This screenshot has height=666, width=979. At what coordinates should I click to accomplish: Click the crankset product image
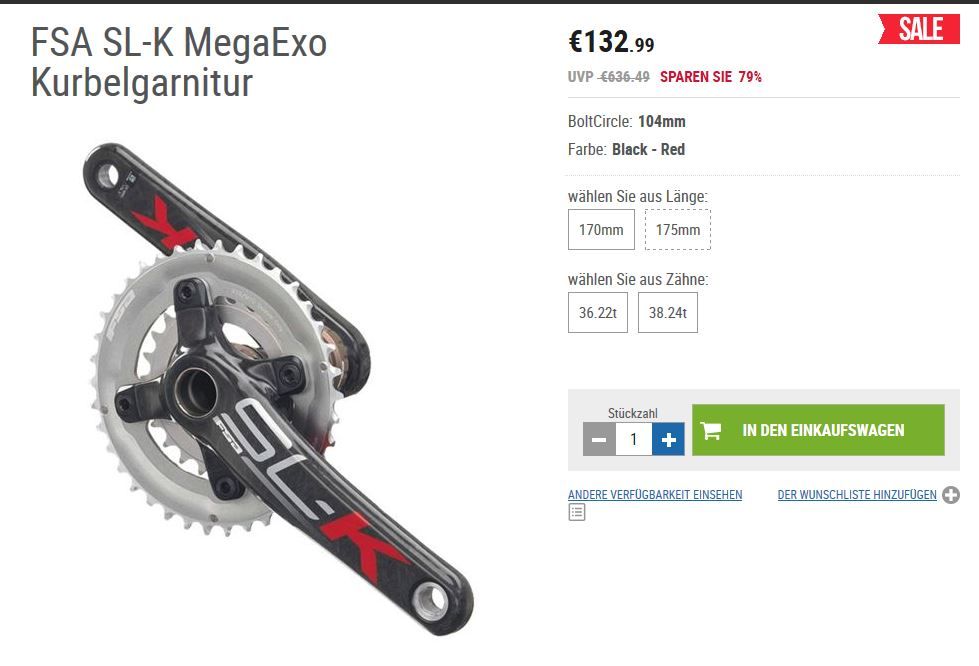click(278, 389)
